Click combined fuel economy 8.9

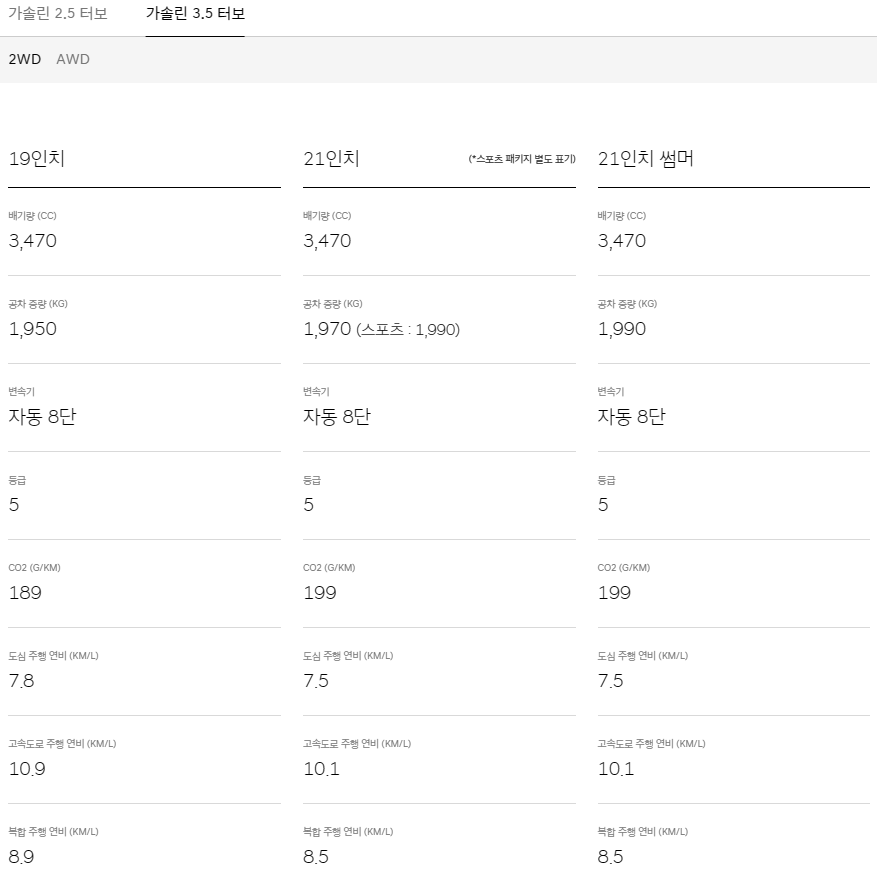[21, 857]
